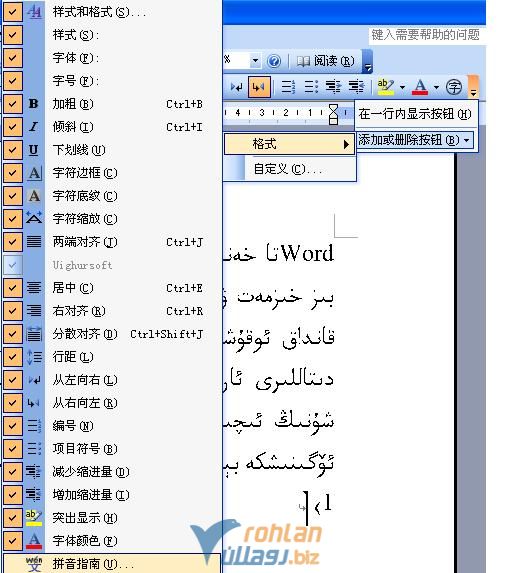Viewport: 512px width, 573px height.
Task: Open the 格式 submenu item
Action: pyautogui.click(x=289, y=144)
